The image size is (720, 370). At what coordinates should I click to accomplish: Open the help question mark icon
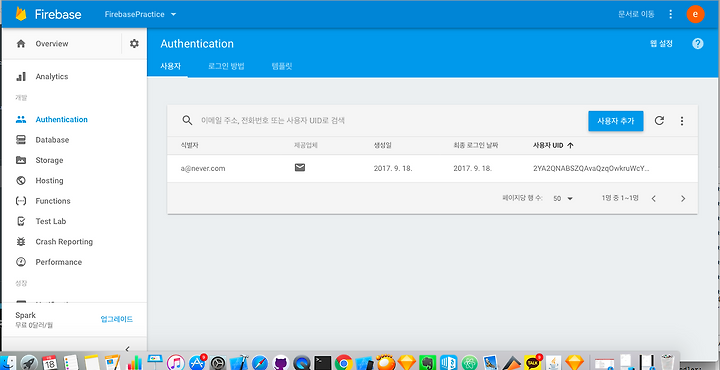698,44
